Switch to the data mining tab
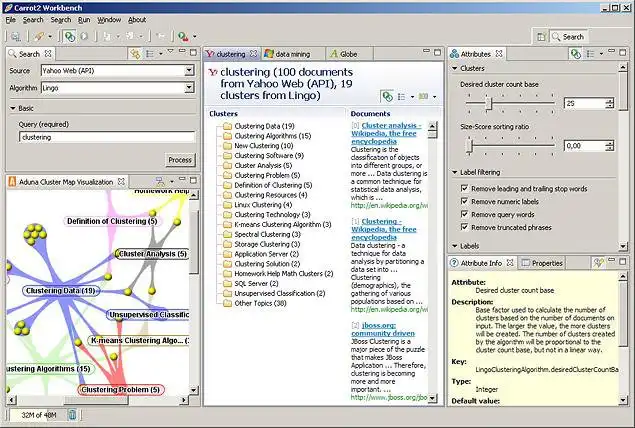Viewport: 635px width, 428px height. pos(292,53)
